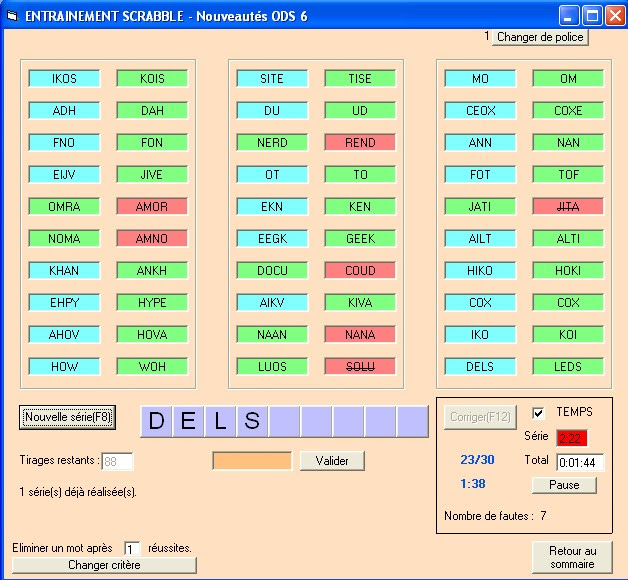
Task: Click the application icon in title bar
Action: [12, 16]
